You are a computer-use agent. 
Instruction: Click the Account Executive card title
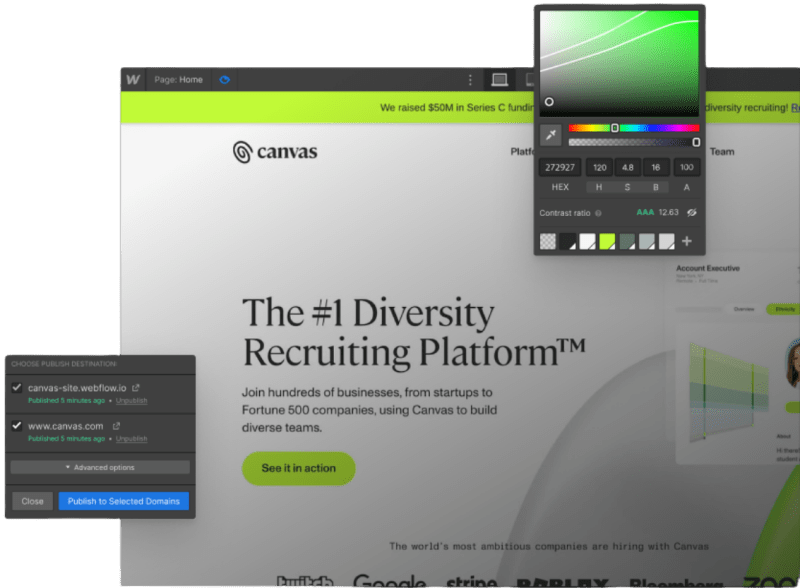pos(708,268)
